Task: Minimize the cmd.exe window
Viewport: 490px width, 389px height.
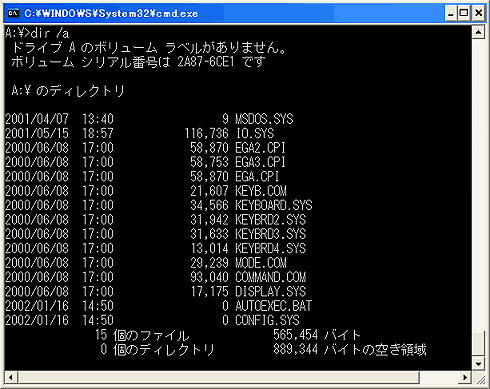Action: (450, 13)
